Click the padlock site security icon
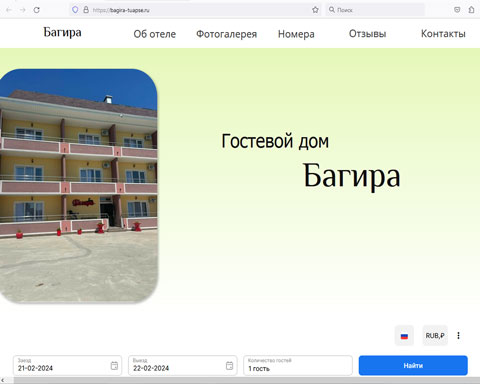 (x=86, y=10)
